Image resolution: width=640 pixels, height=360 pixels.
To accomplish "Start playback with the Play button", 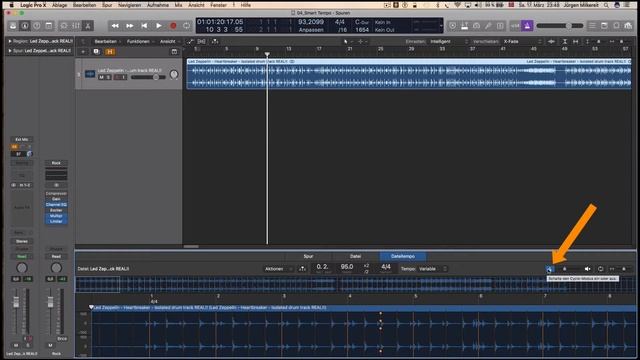I will tap(159, 26).
